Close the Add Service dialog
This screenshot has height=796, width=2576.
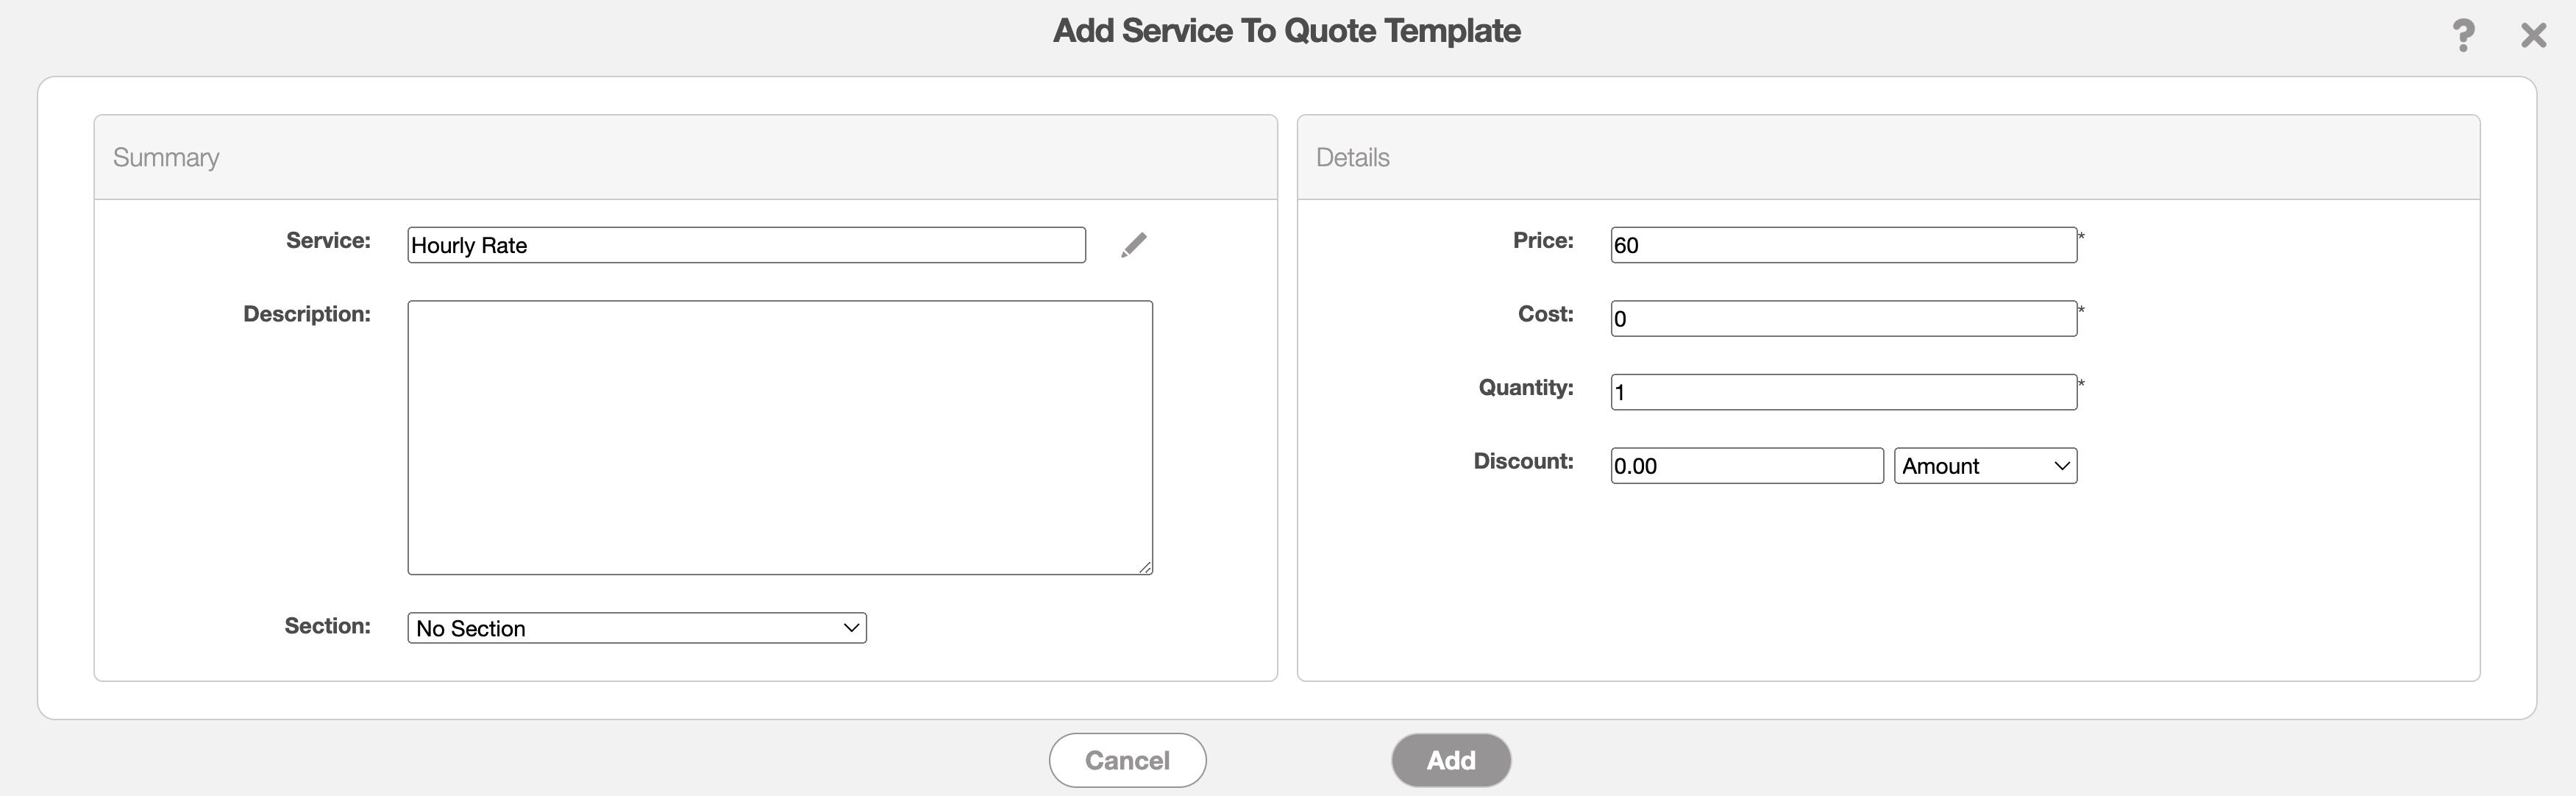tap(2533, 36)
